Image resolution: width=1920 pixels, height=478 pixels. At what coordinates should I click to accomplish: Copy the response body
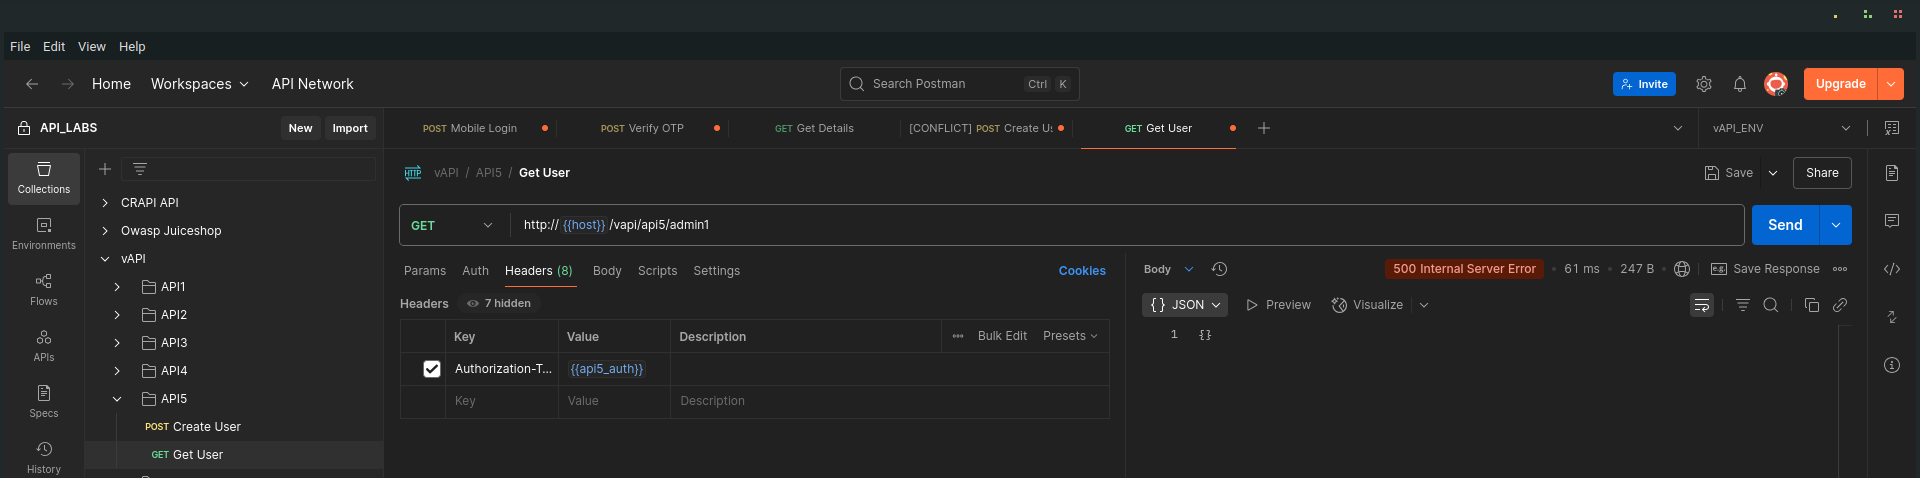tap(1812, 305)
